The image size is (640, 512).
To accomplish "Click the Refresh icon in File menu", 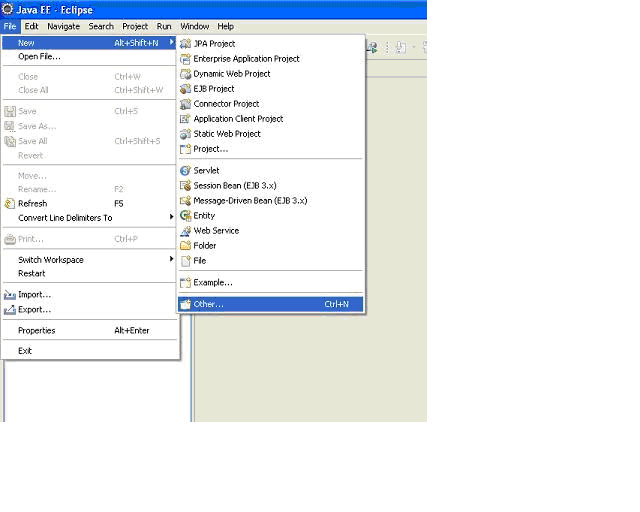I will click(x=10, y=203).
